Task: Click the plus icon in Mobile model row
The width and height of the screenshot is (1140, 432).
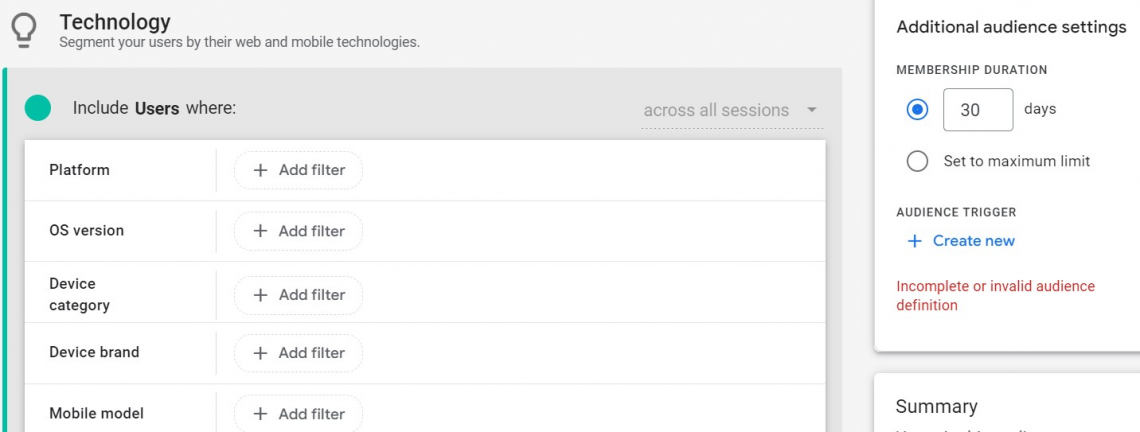Action: pos(260,415)
